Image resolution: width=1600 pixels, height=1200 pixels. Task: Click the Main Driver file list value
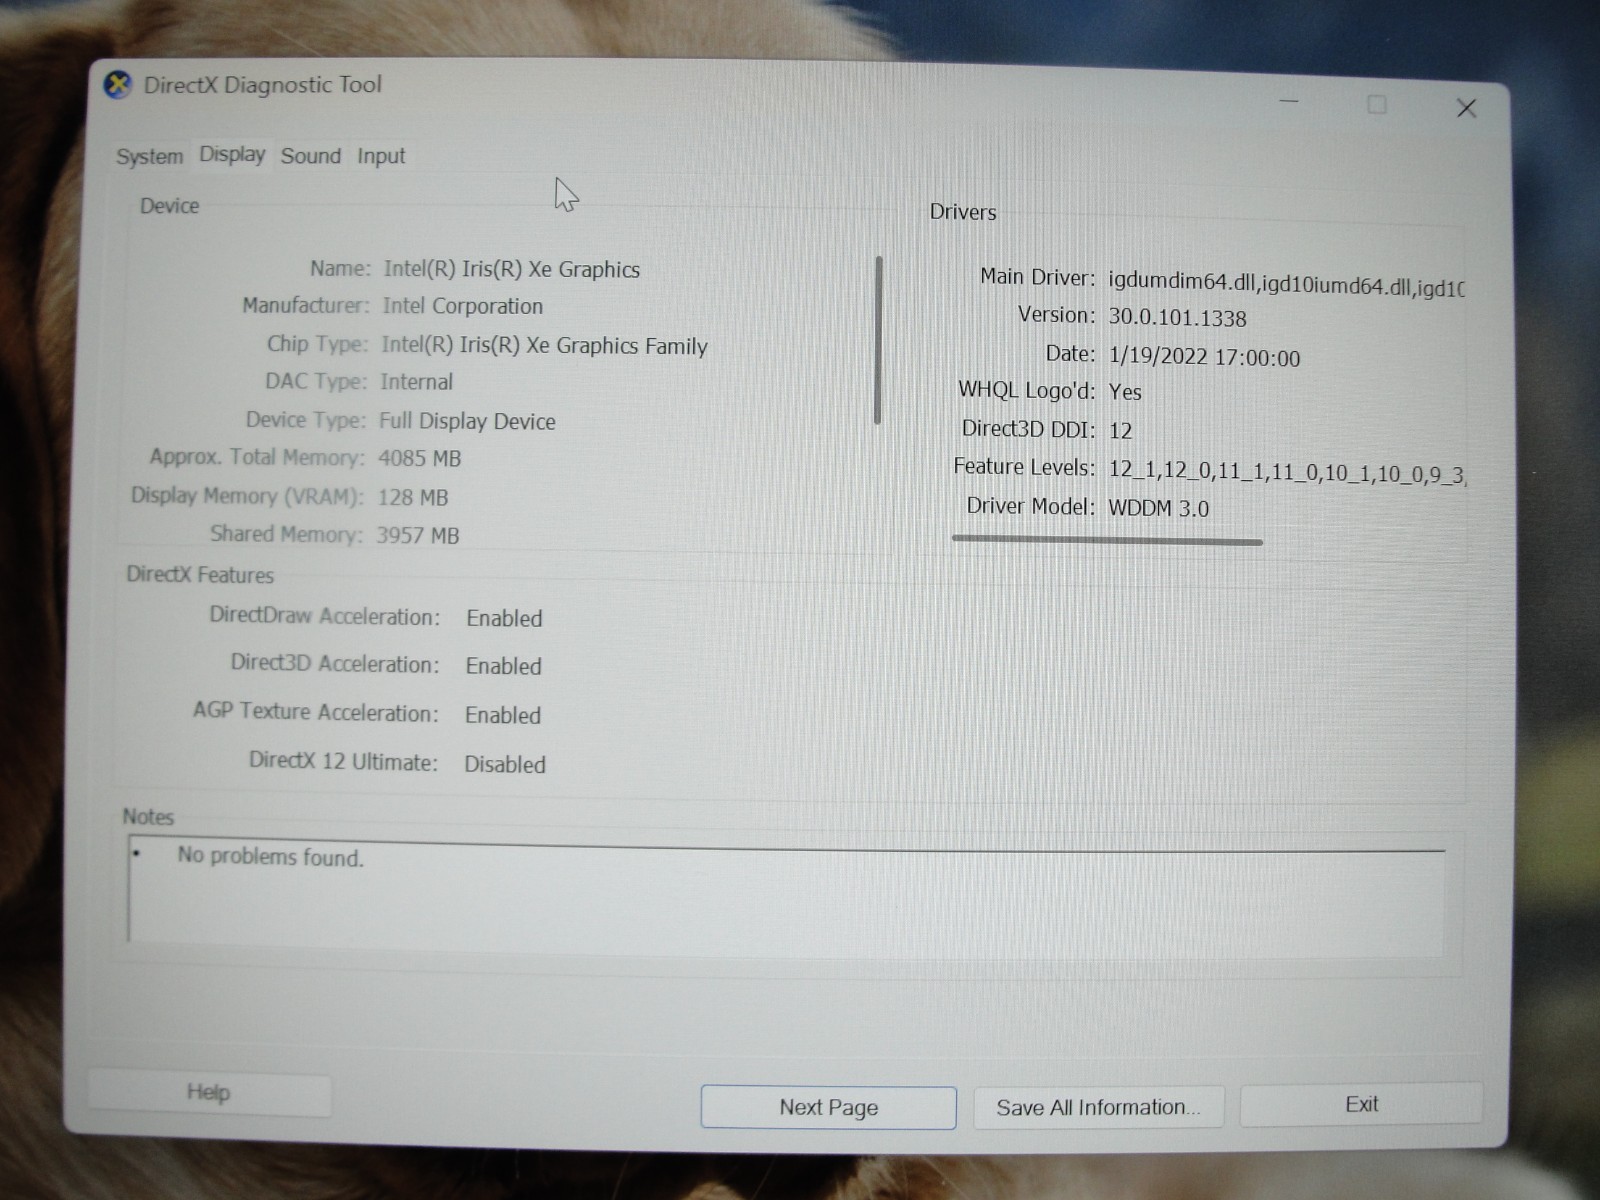[1286, 286]
